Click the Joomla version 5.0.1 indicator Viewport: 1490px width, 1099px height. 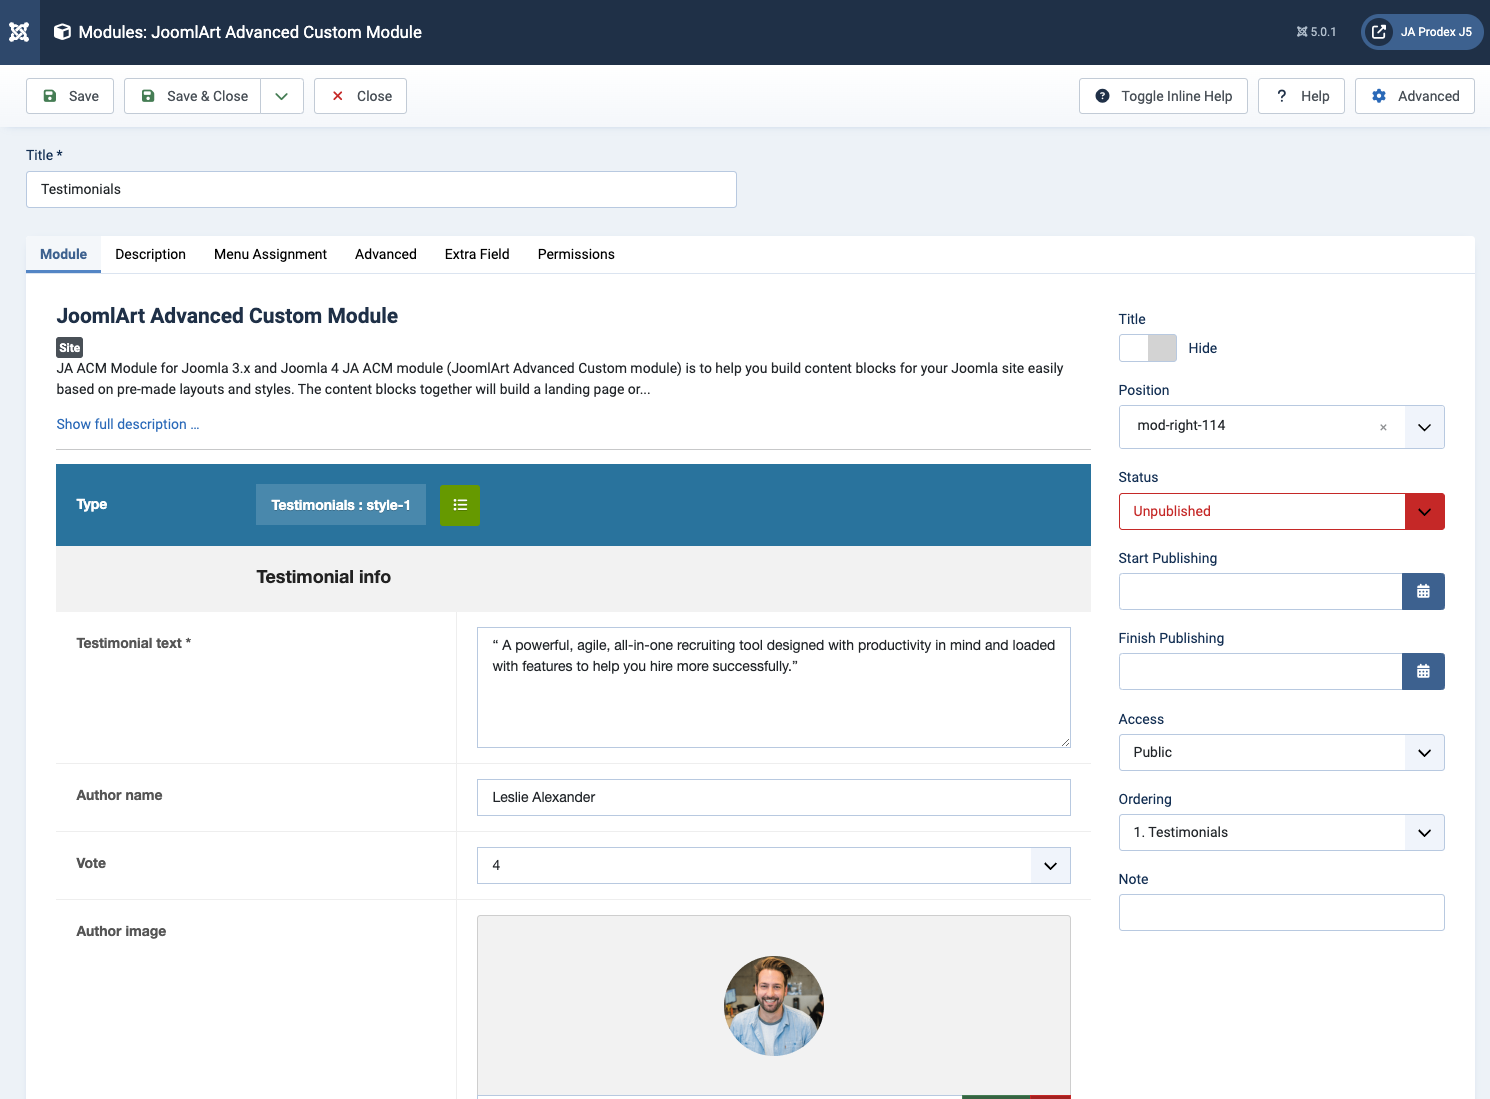click(1316, 32)
